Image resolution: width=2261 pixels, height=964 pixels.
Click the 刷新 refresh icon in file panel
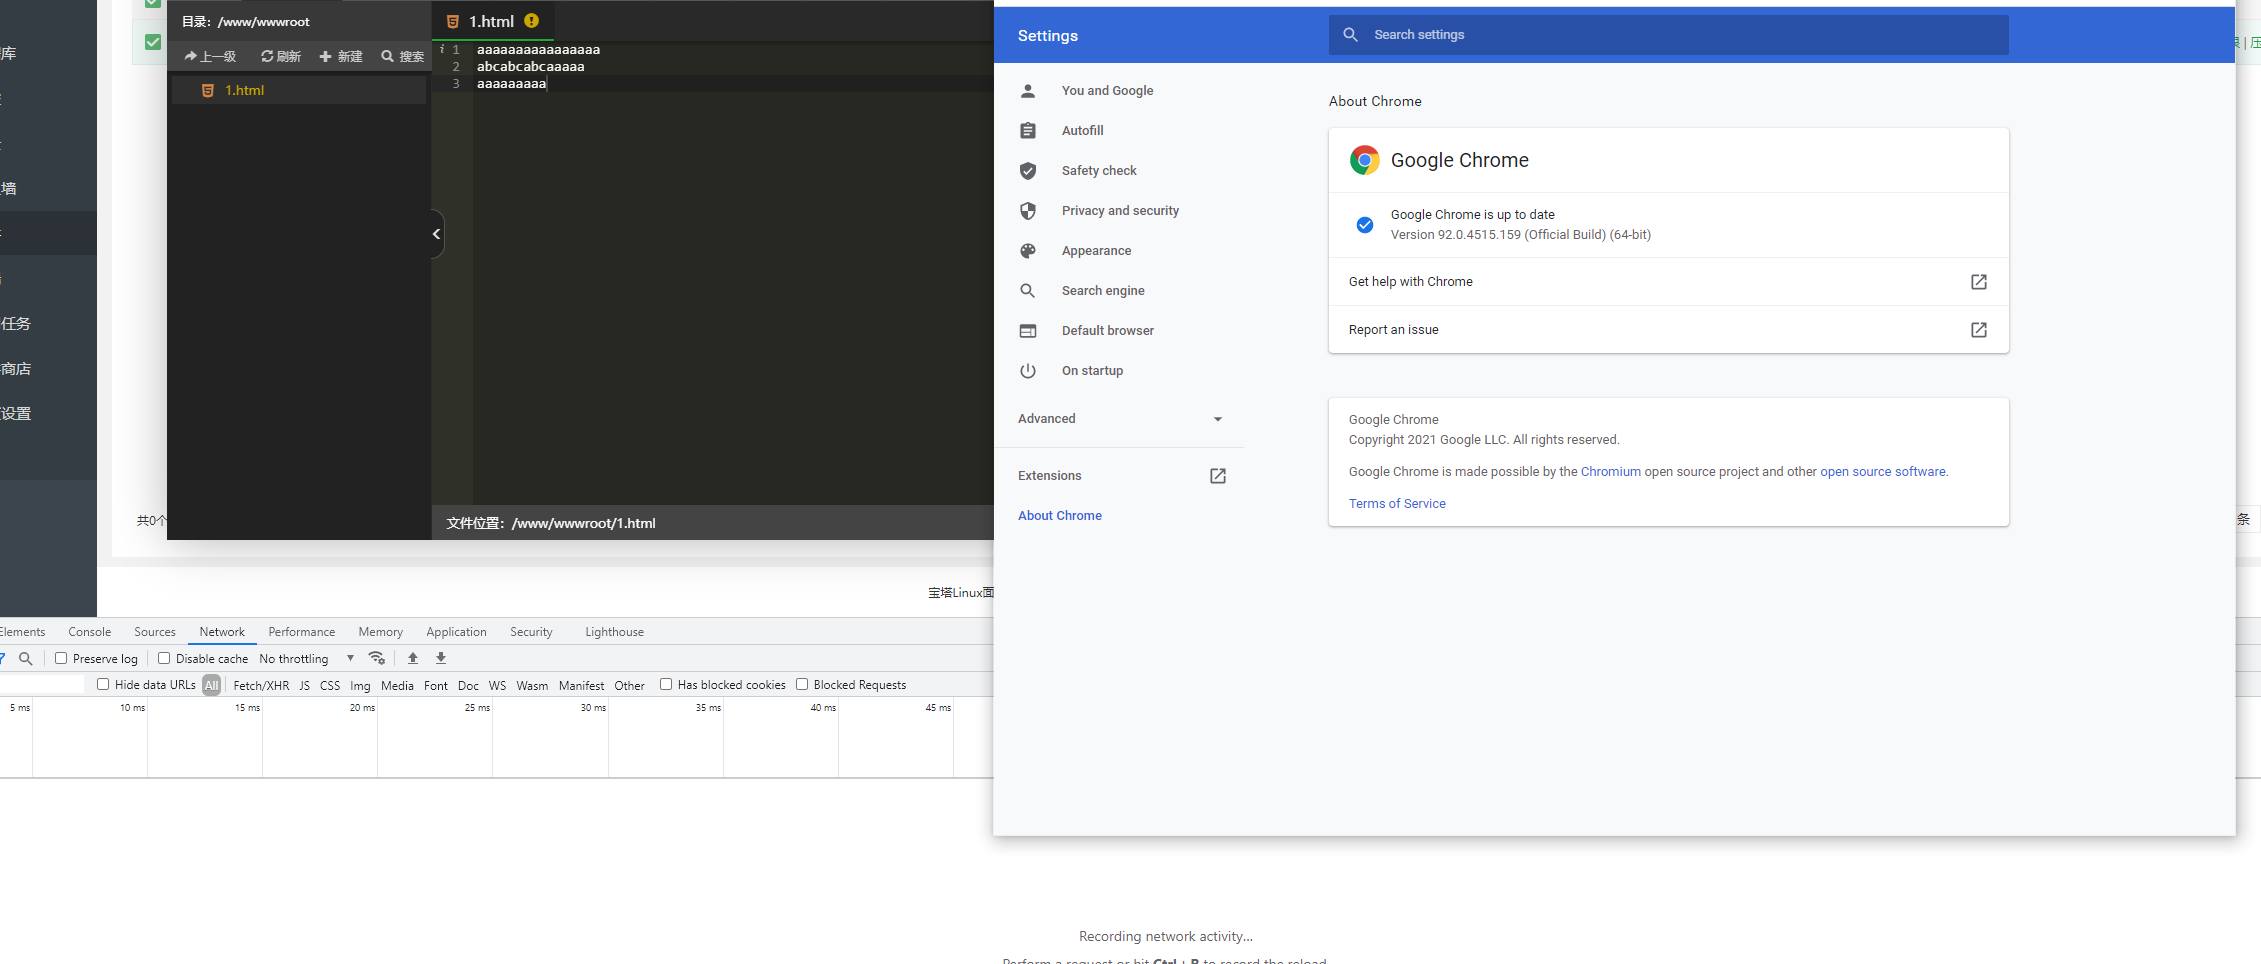point(267,56)
